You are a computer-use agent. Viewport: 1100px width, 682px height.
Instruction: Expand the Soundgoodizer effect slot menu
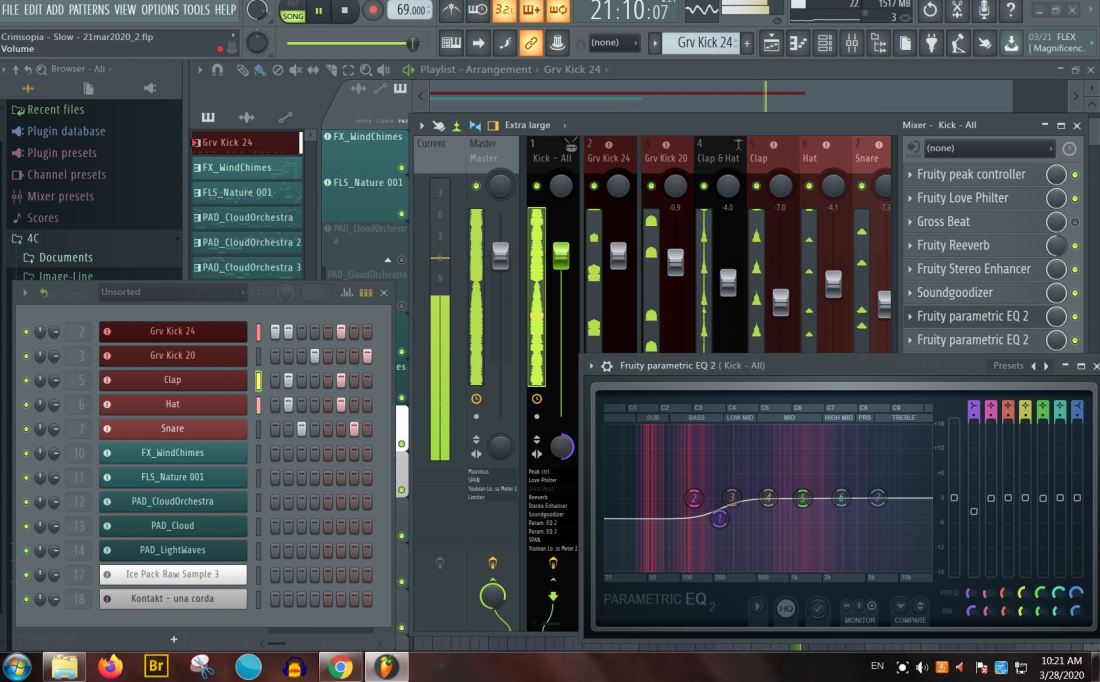pyautogui.click(x=910, y=293)
